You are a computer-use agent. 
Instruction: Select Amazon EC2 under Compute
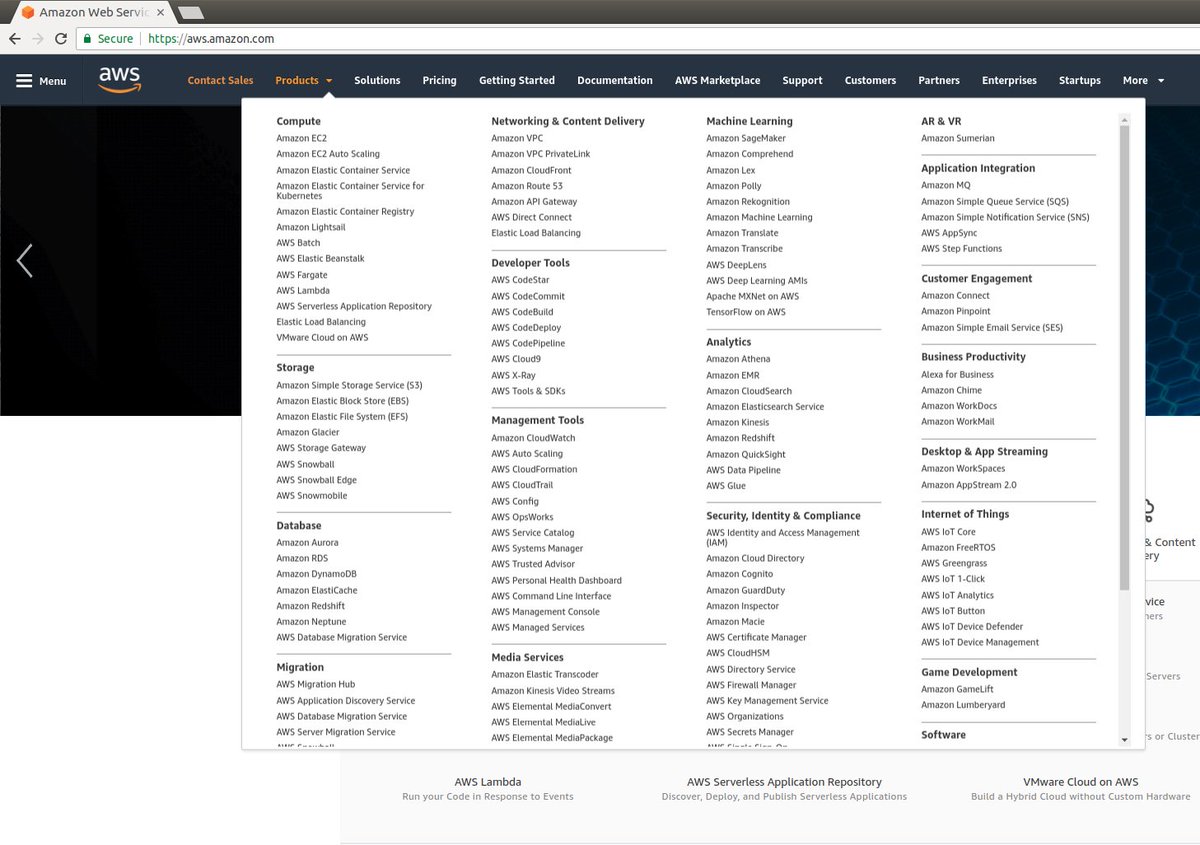(301, 138)
